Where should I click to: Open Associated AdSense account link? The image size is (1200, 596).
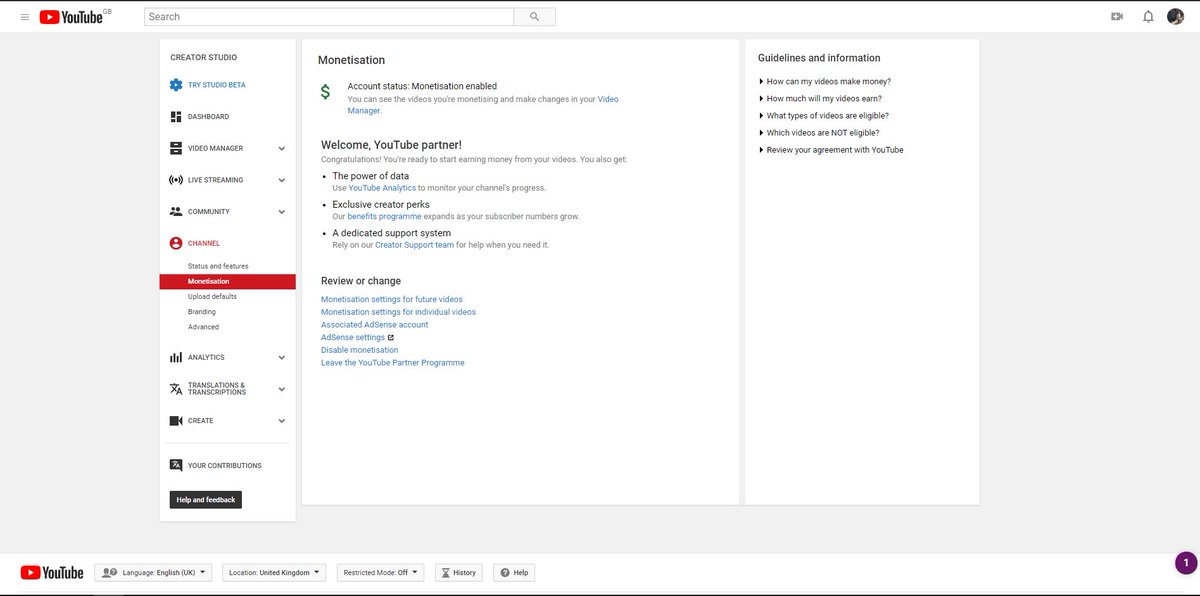[374, 325]
